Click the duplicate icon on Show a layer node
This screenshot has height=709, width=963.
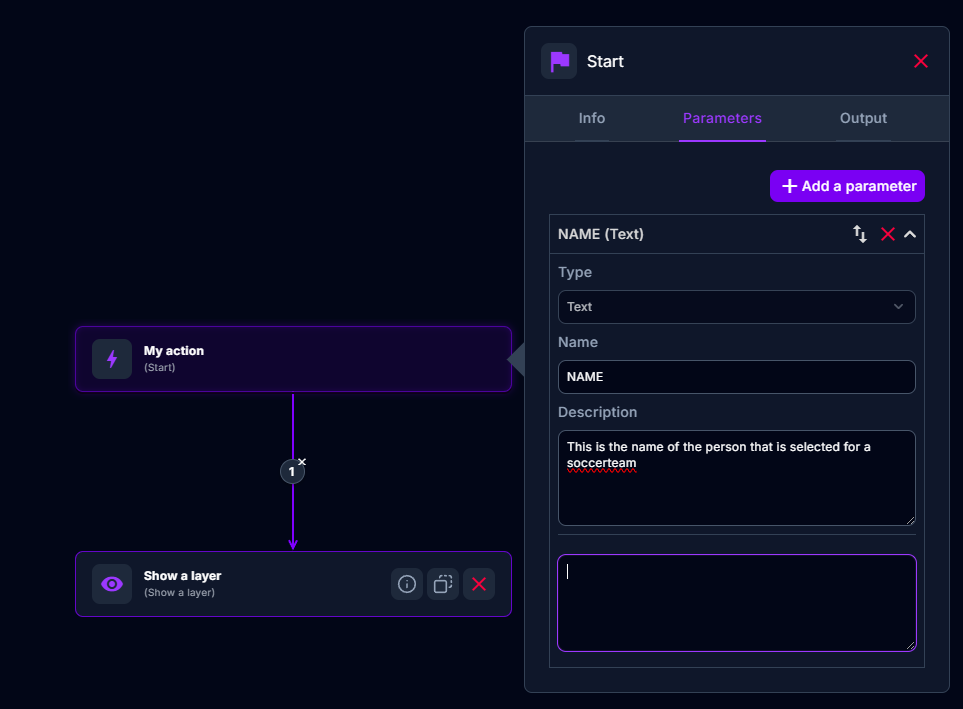tap(442, 584)
